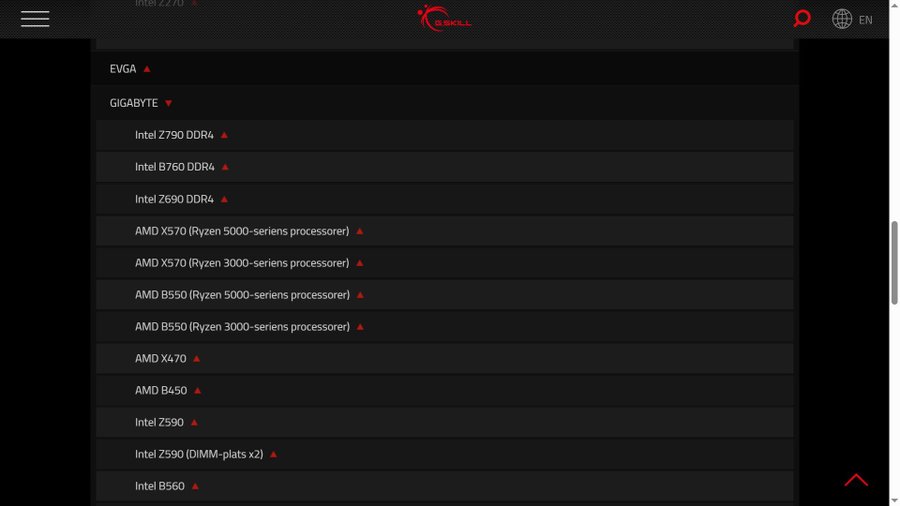Click Intel B560 text
This screenshot has height=506, width=900.
click(x=160, y=486)
